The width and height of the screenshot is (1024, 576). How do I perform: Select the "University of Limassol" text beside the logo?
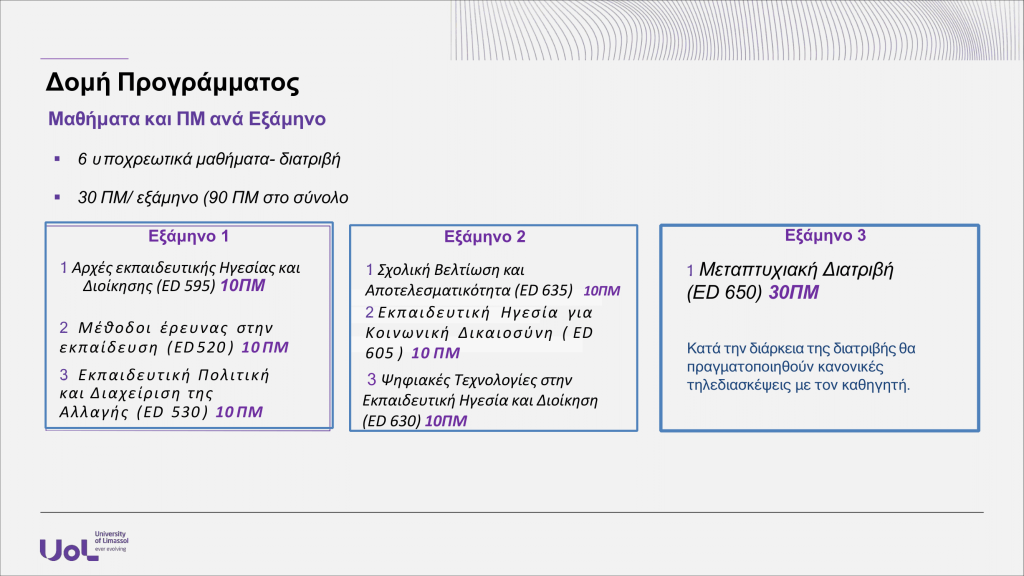(110, 540)
